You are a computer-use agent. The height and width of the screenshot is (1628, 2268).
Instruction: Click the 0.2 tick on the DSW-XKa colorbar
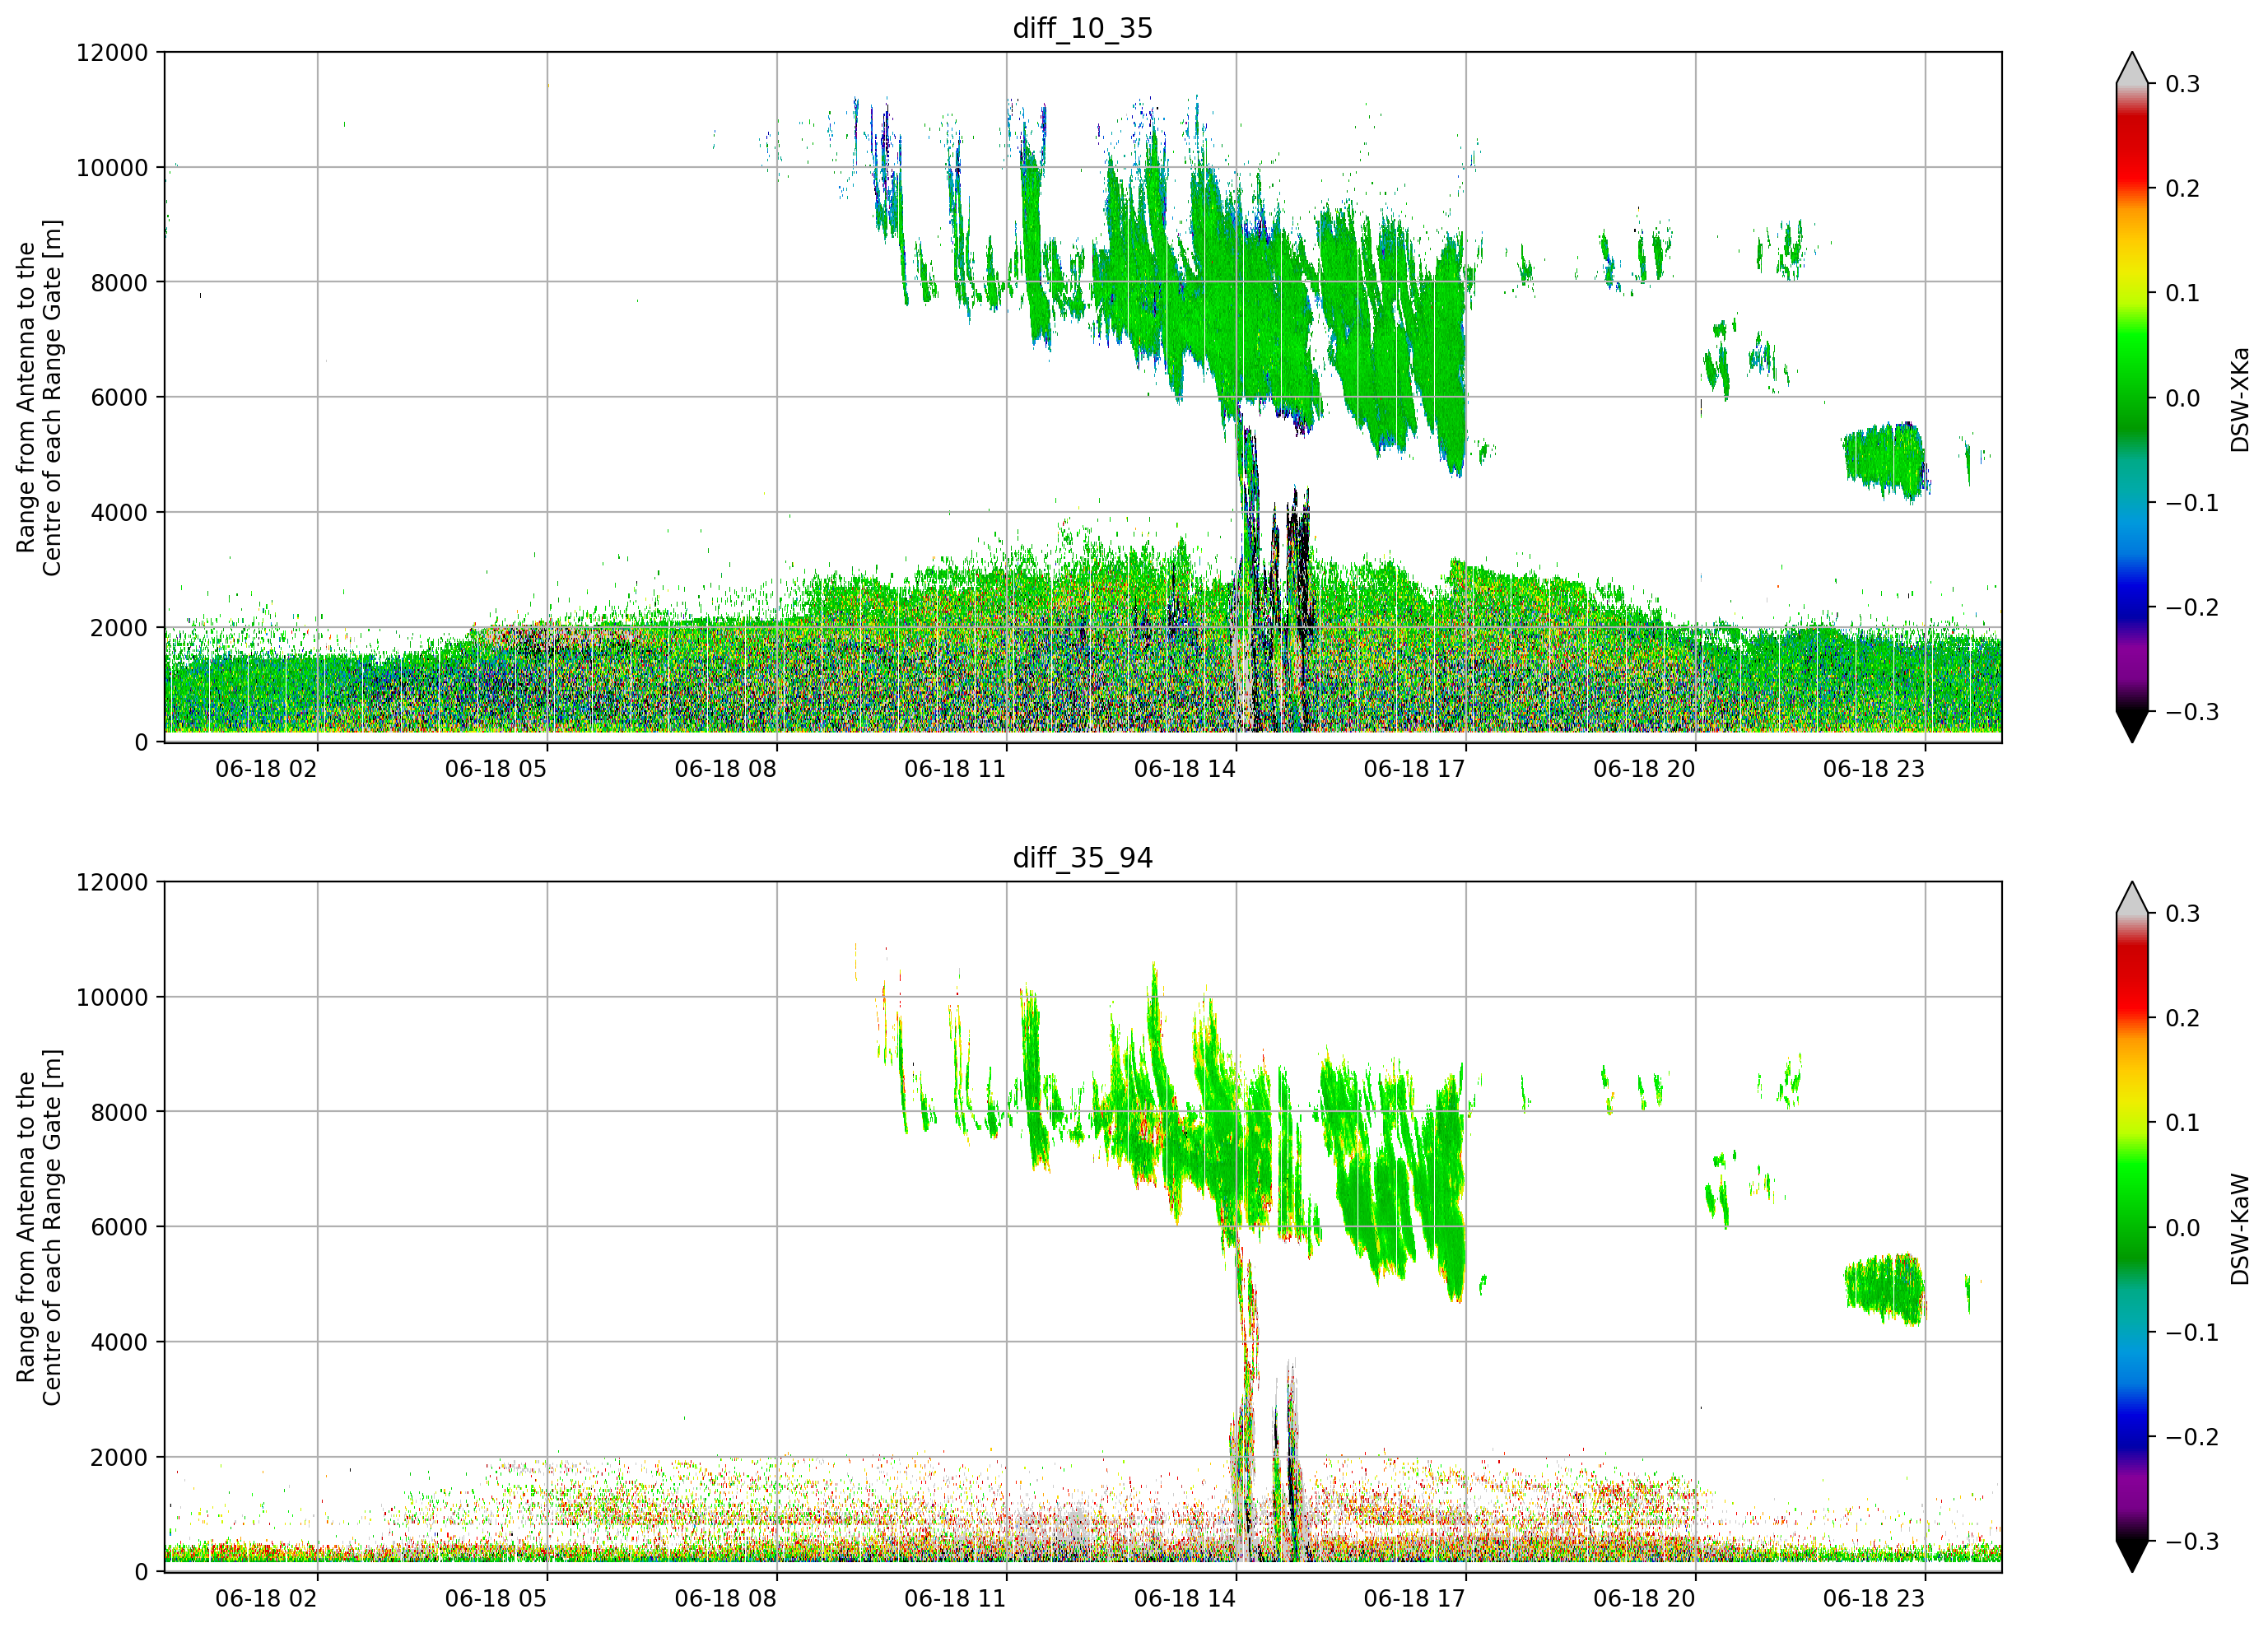2183,189
